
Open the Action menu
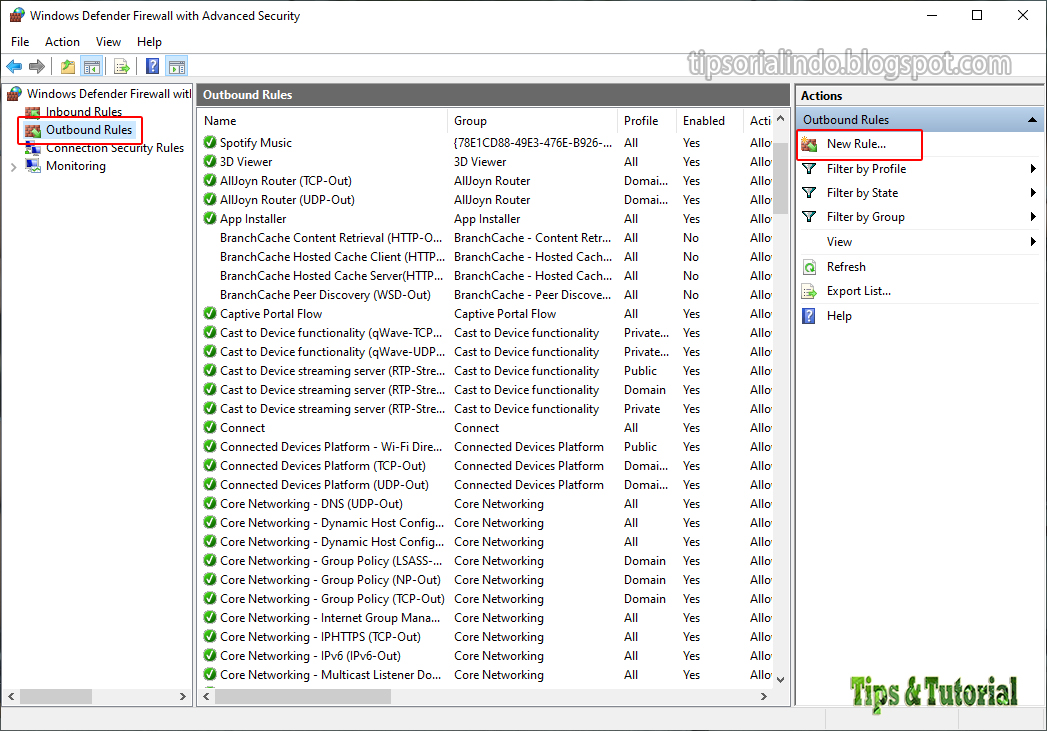click(62, 41)
